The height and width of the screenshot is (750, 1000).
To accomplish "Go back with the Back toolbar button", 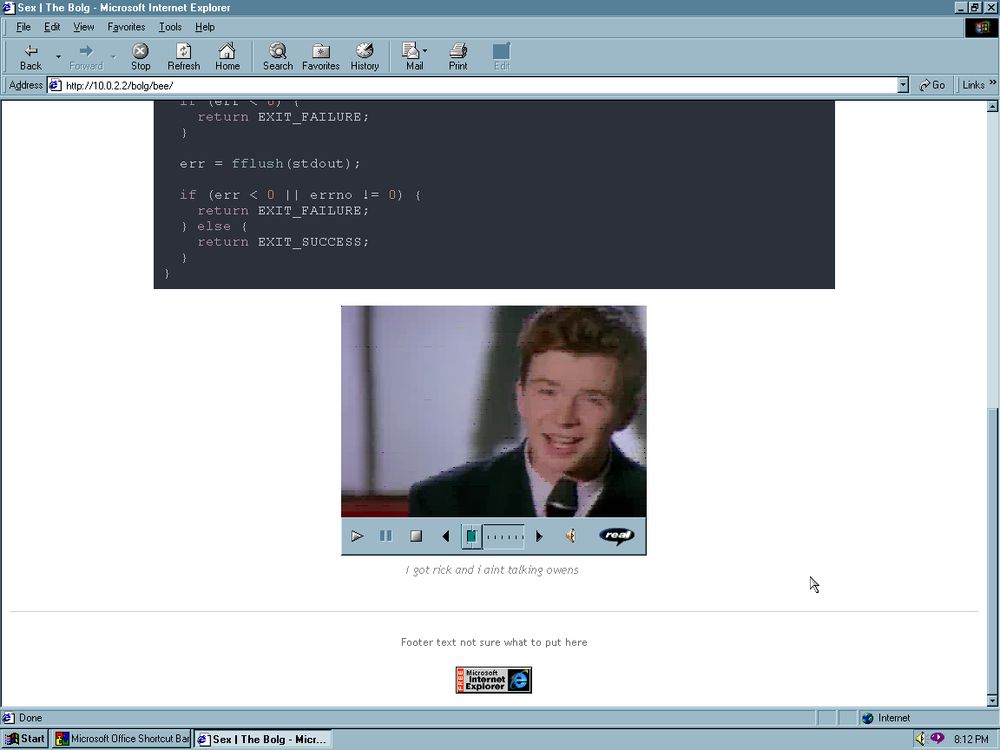I will 31,57.
